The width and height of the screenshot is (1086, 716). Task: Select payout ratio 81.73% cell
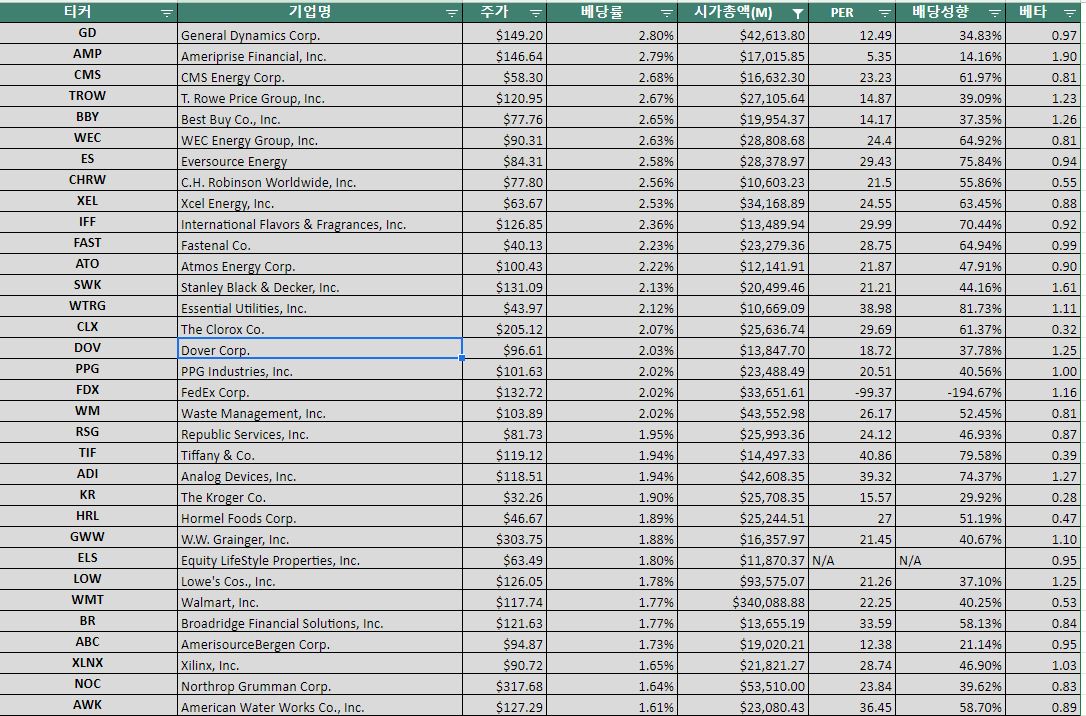point(950,306)
